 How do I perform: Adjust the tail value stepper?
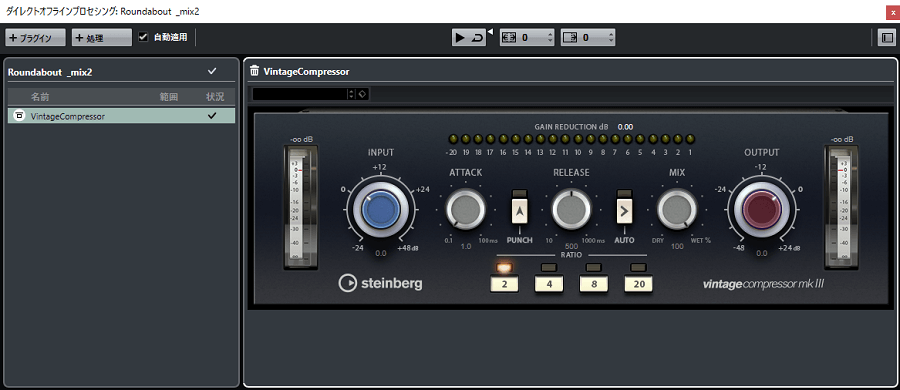[611, 38]
